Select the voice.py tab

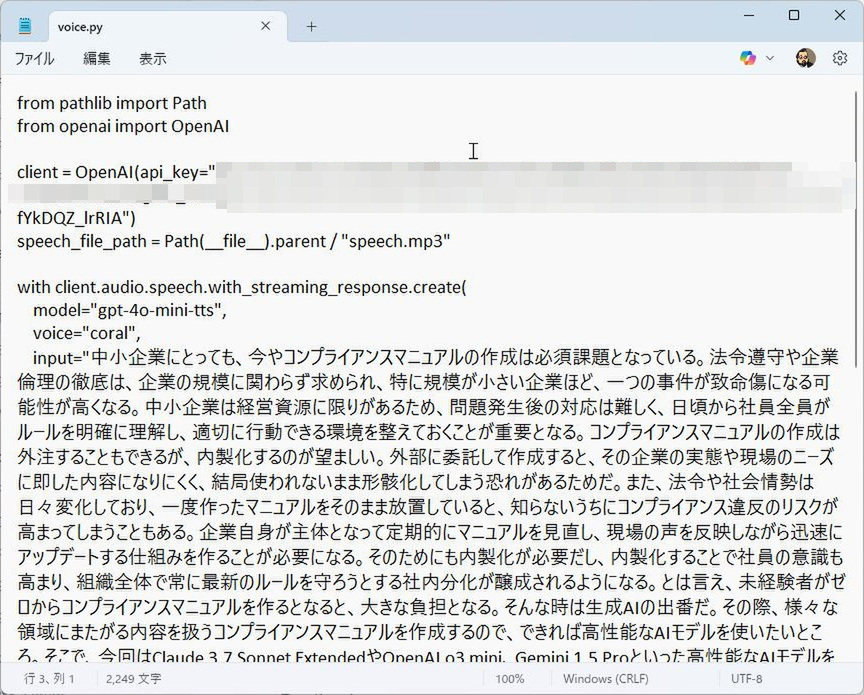point(168,26)
